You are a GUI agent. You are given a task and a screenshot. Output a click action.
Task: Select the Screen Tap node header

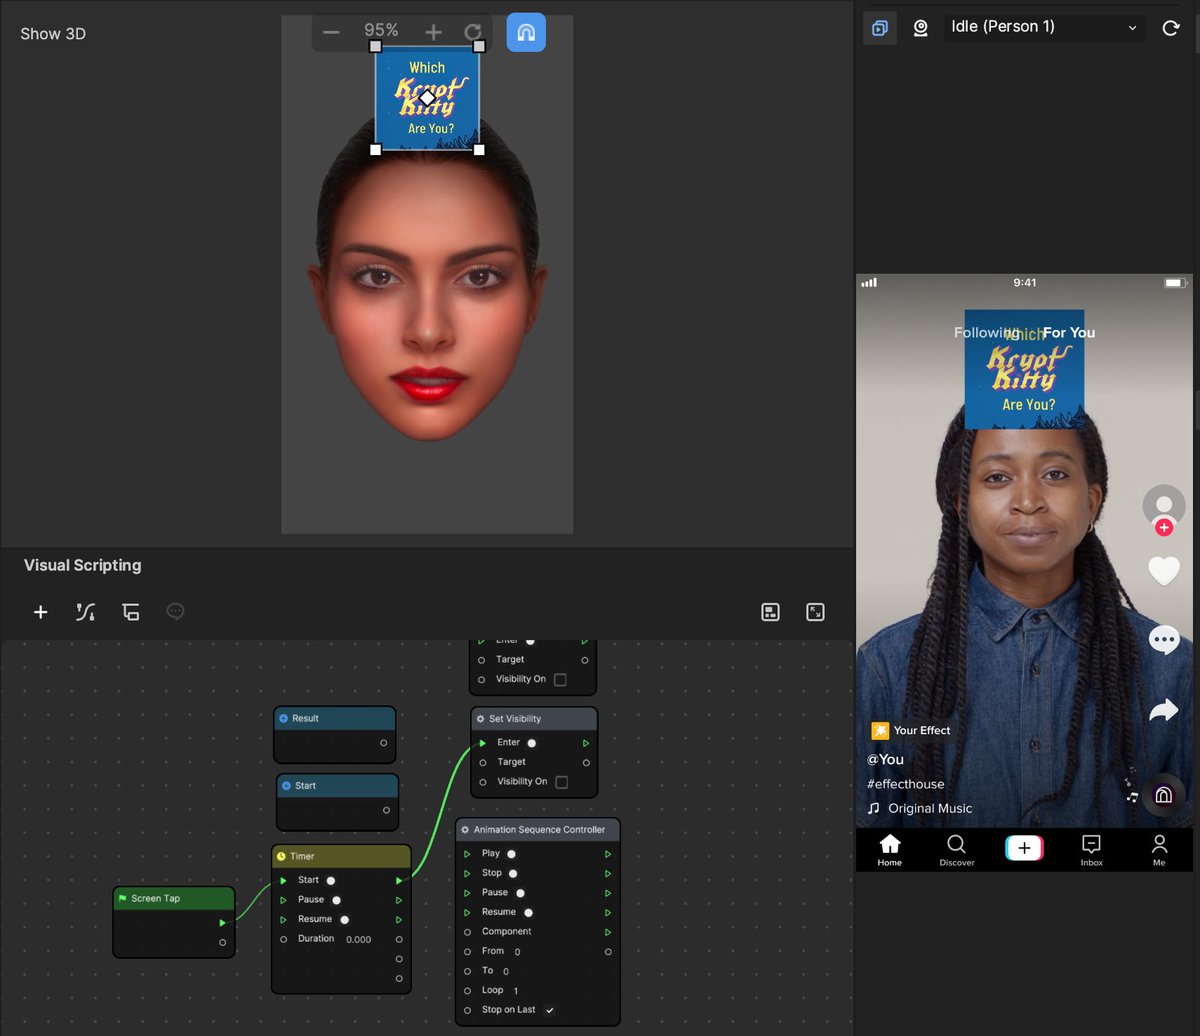pos(174,898)
